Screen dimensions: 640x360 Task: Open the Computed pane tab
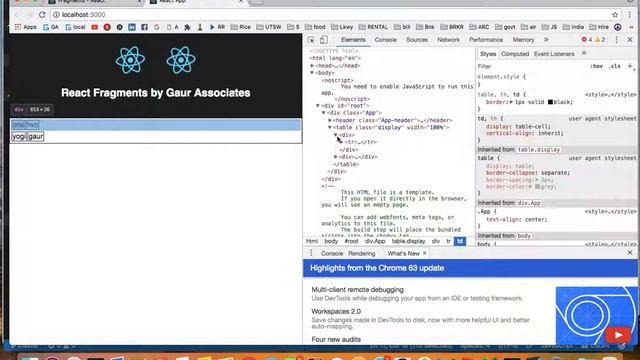click(x=515, y=54)
